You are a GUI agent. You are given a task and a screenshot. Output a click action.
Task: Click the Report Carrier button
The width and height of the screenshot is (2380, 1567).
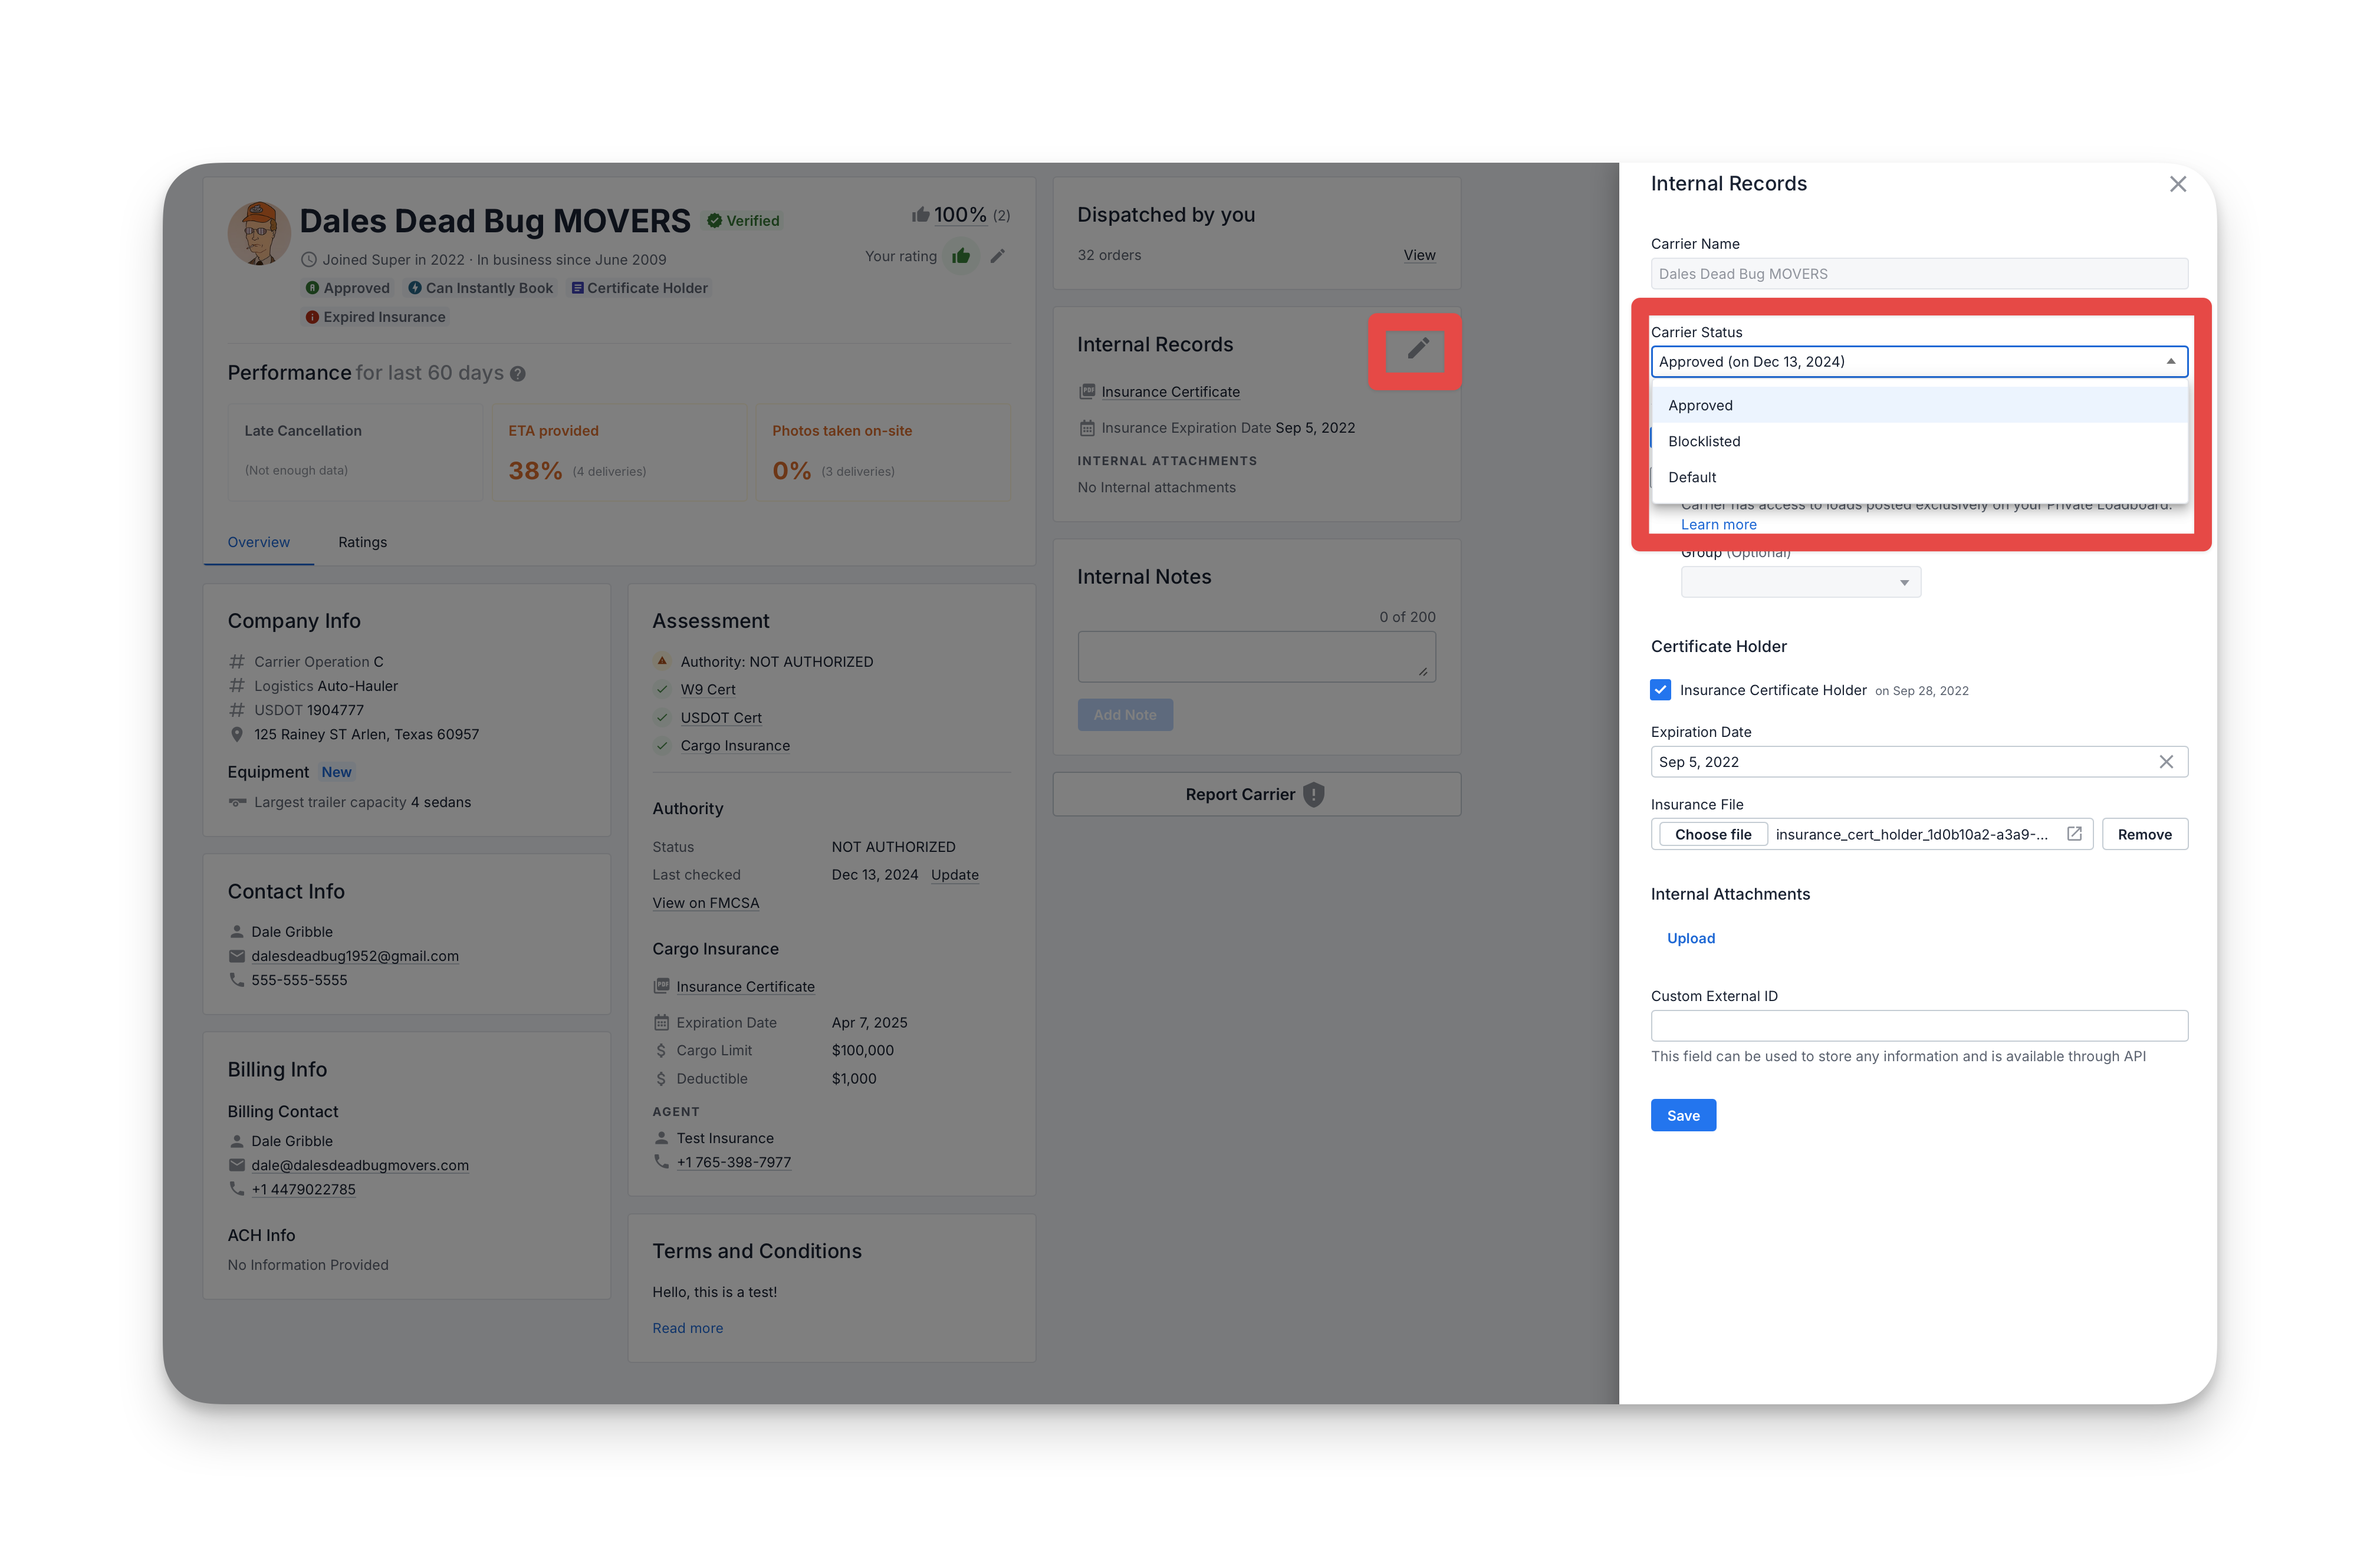pos(1256,794)
